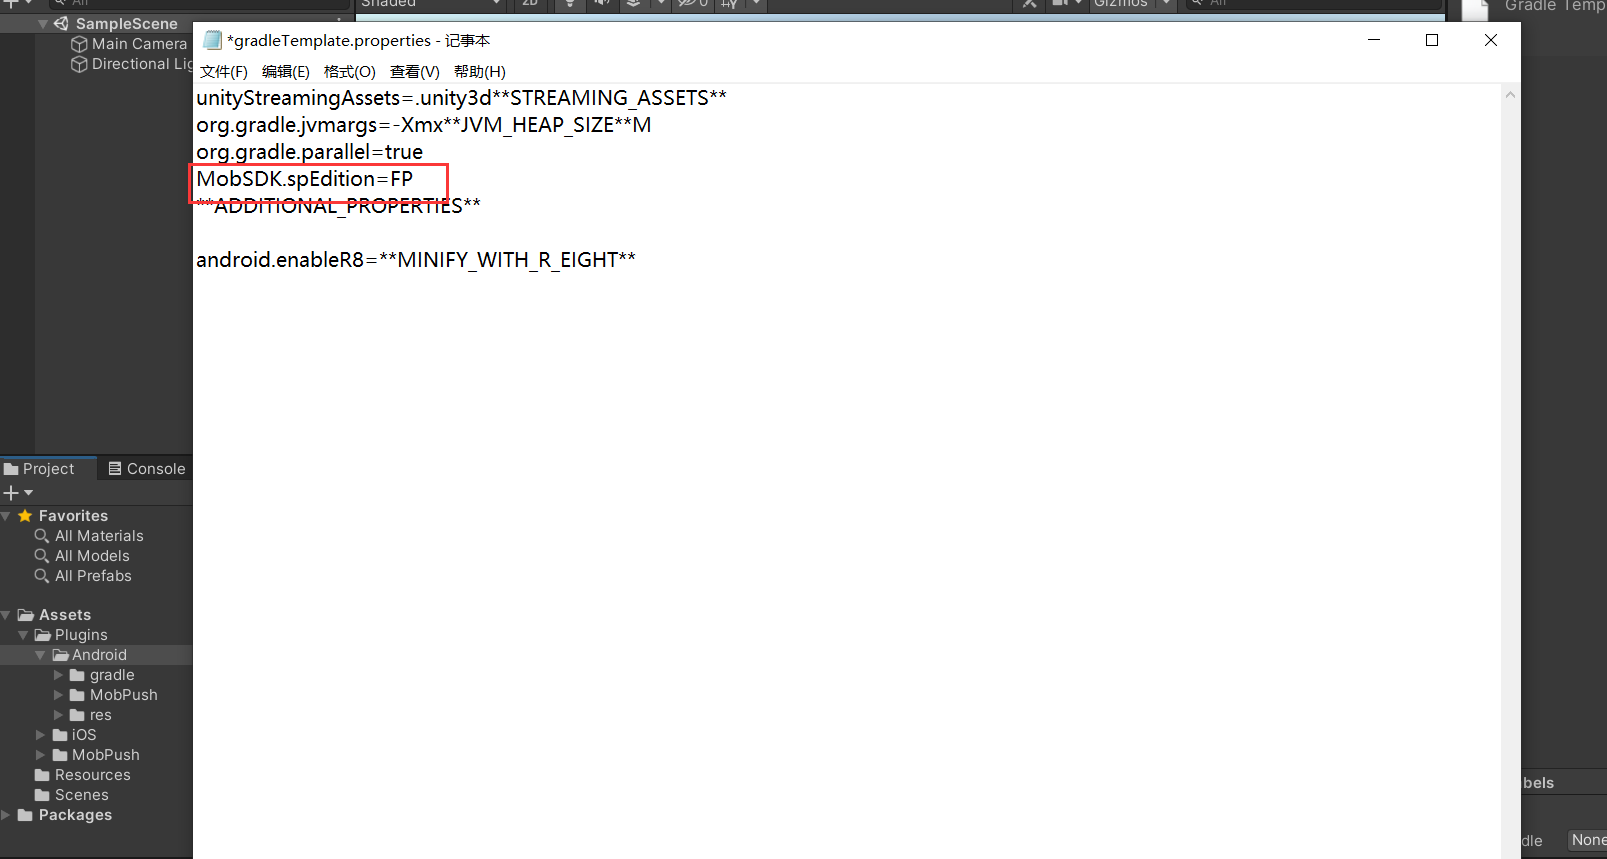This screenshot has height=859, width=1607.
Task: Open the 格式(O) menu in Notepad
Action: (350, 72)
